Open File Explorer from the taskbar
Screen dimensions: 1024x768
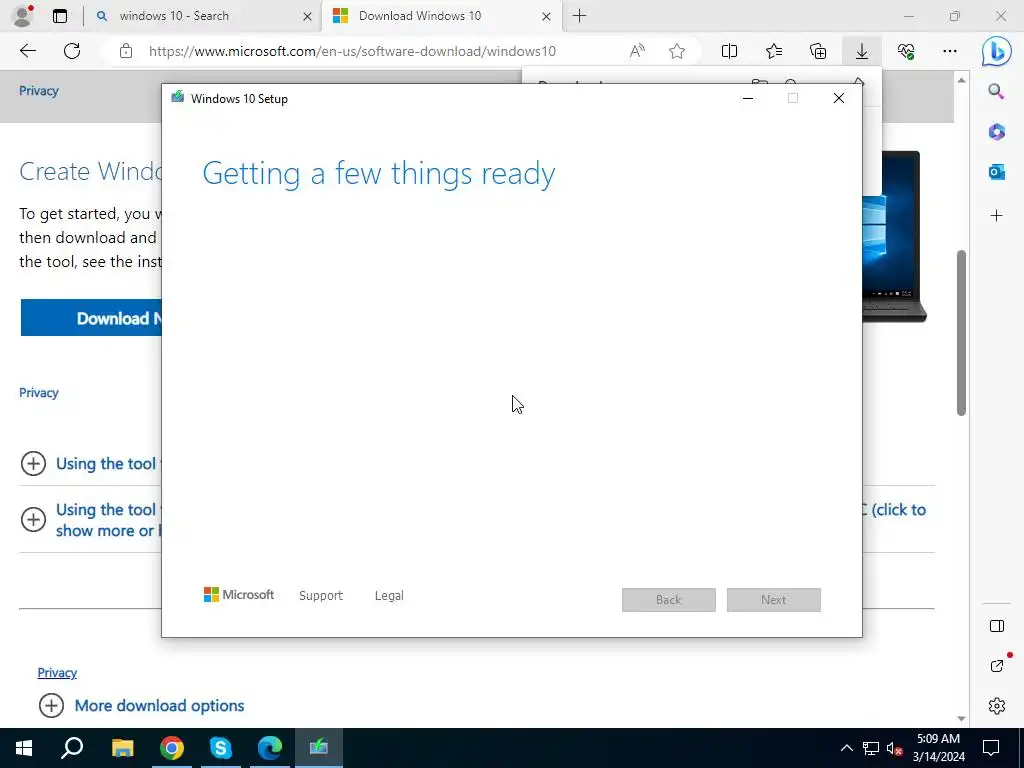122,748
